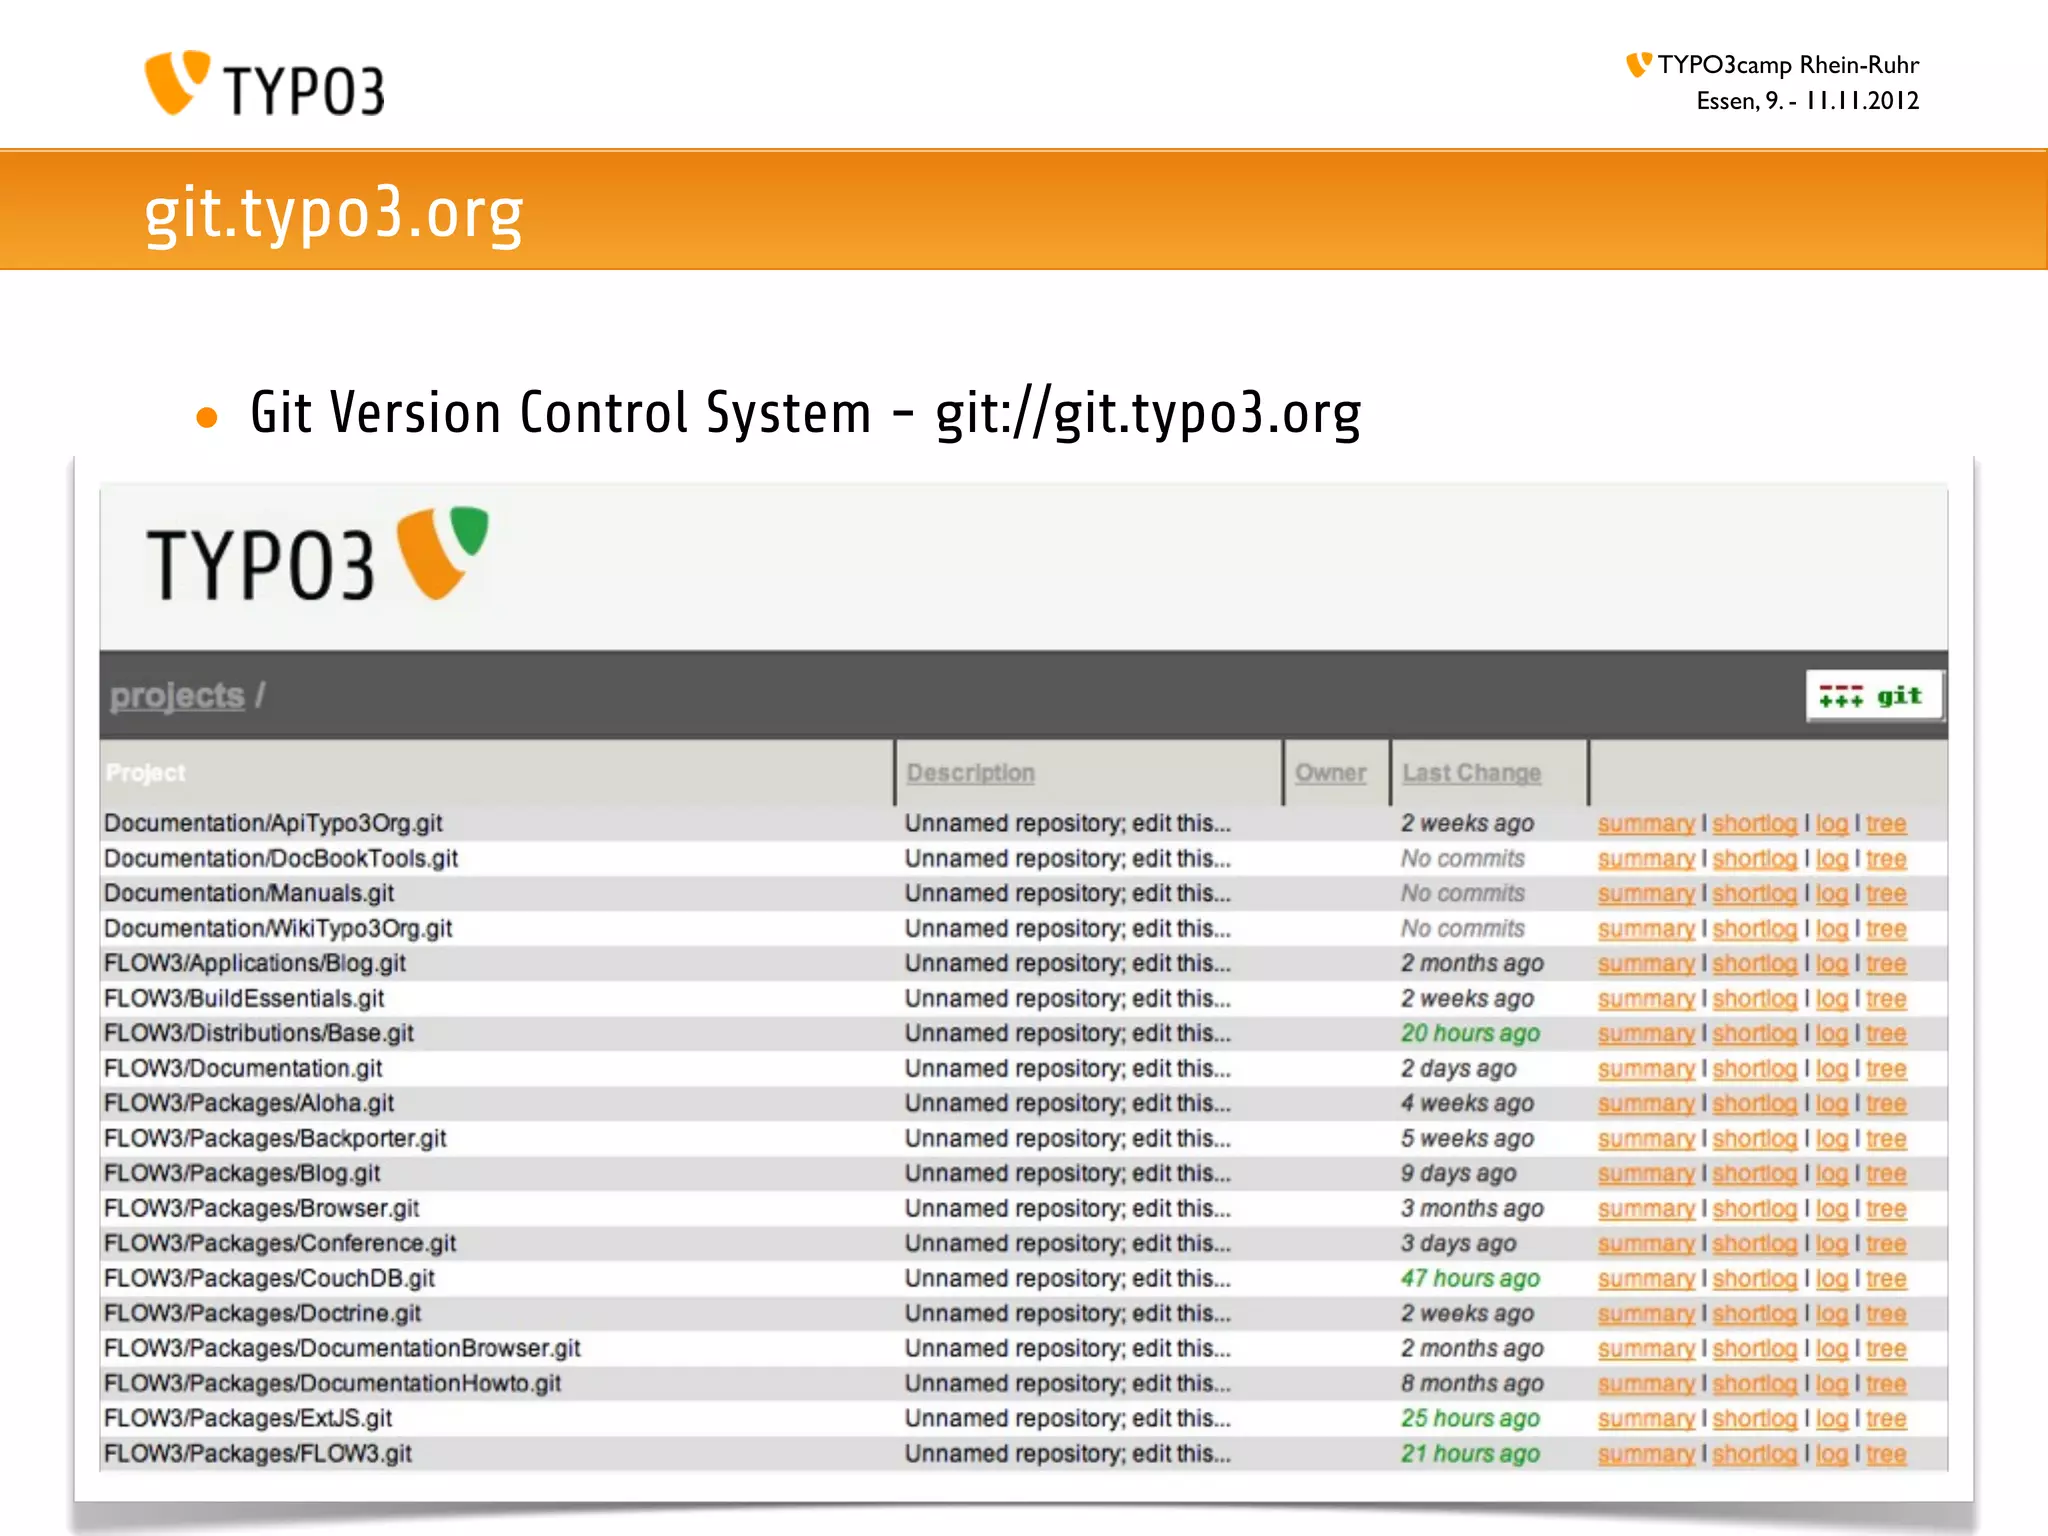Open FLOW3/Packages/DocumentationHowto.git project

pos(332,1384)
